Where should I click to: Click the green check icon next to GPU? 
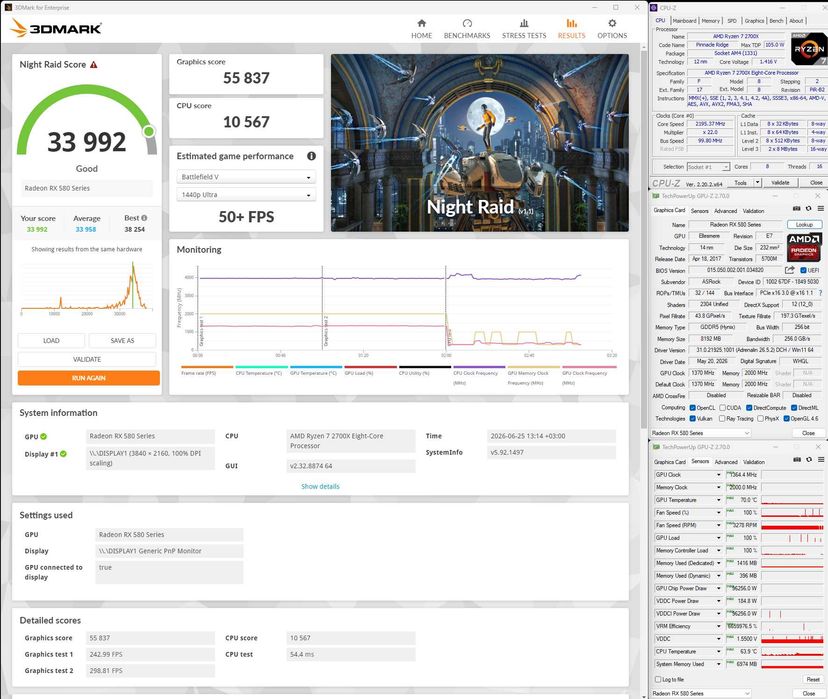pos(44,437)
